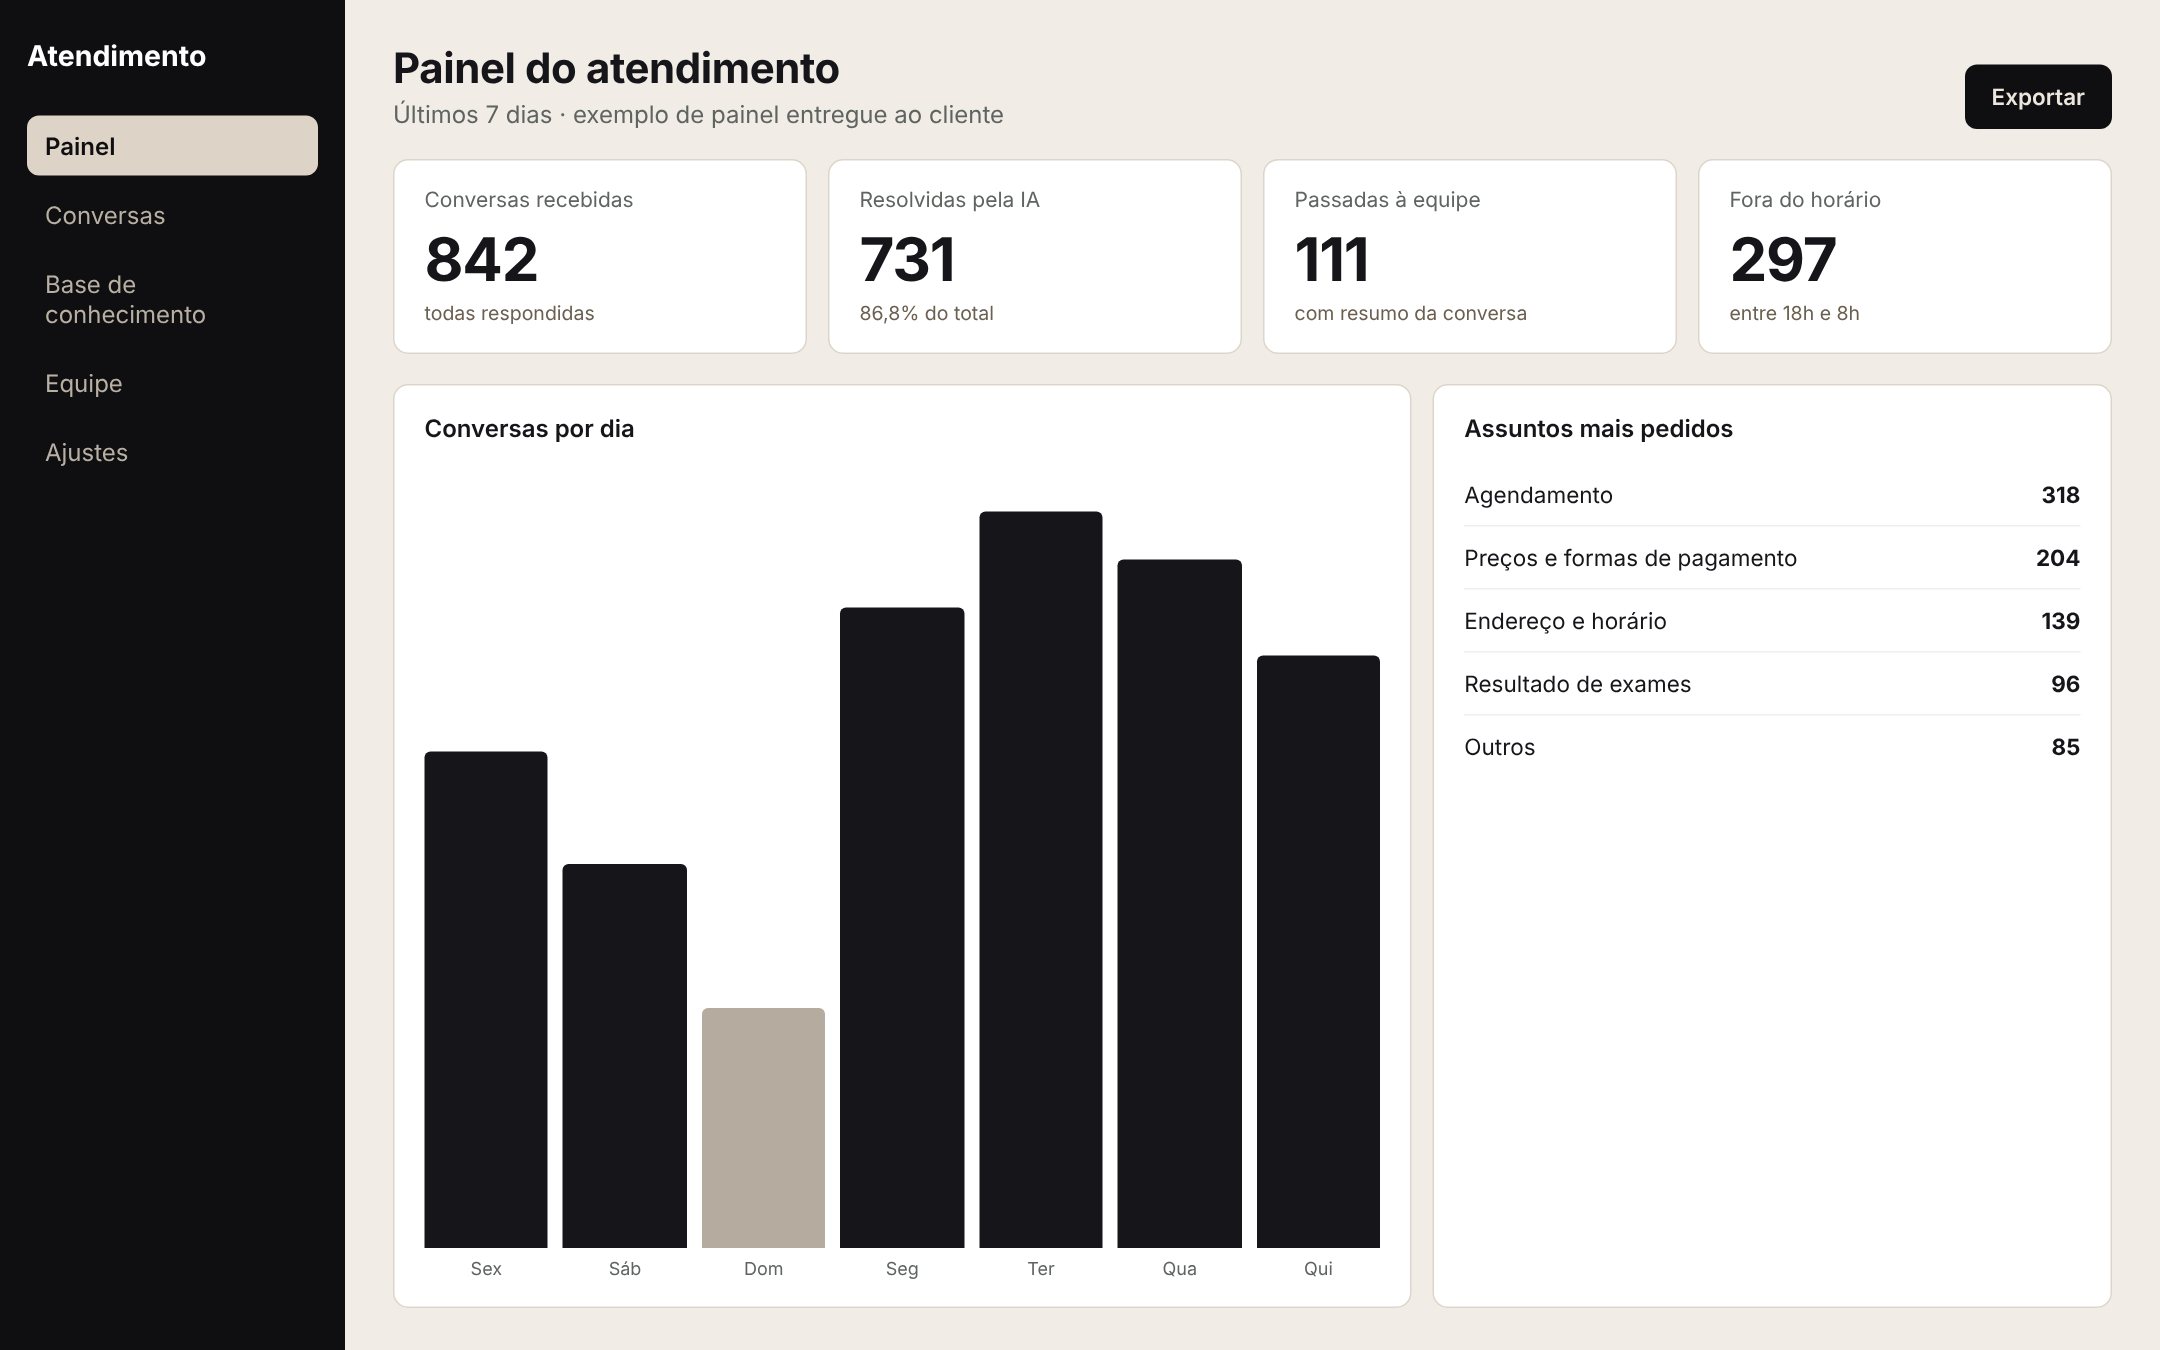The height and width of the screenshot is (1350, 2160).
Task: Click the 86,8% do total text
Action: (926, 313)
